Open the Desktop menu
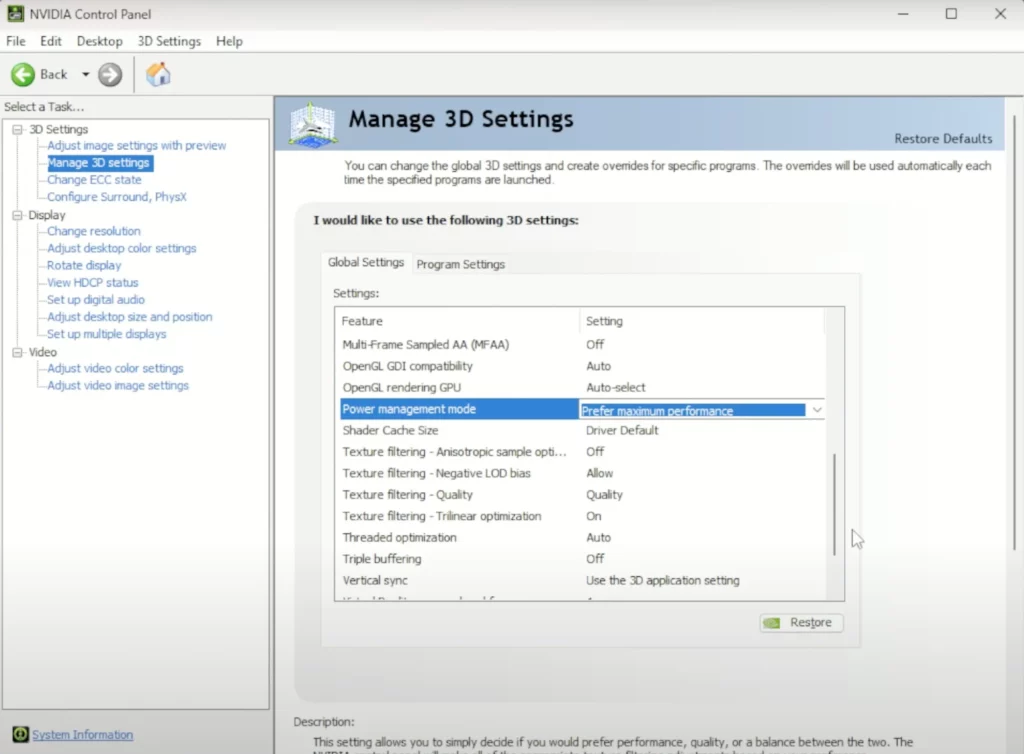This screenshot has height=754, width=1024. [x=99, y=41]
